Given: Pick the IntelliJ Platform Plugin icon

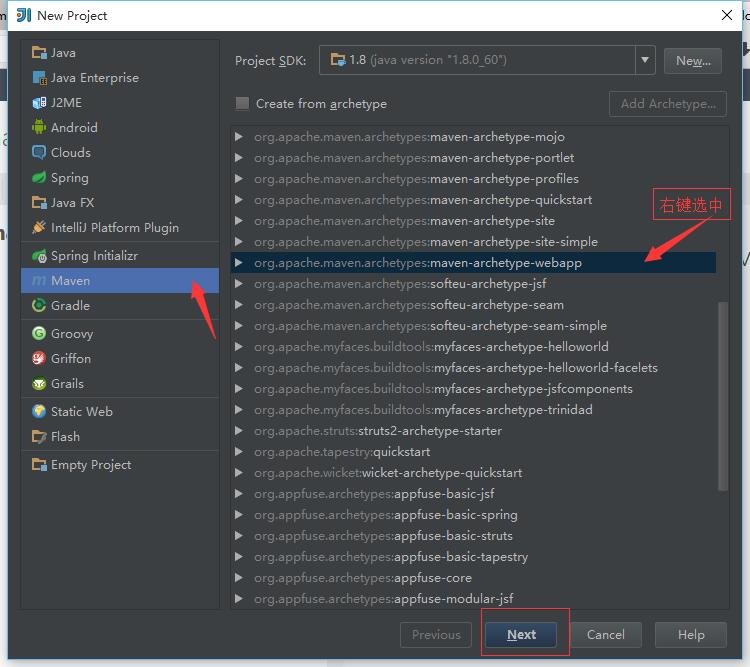Looking at the screenshot, I should 39,227.
